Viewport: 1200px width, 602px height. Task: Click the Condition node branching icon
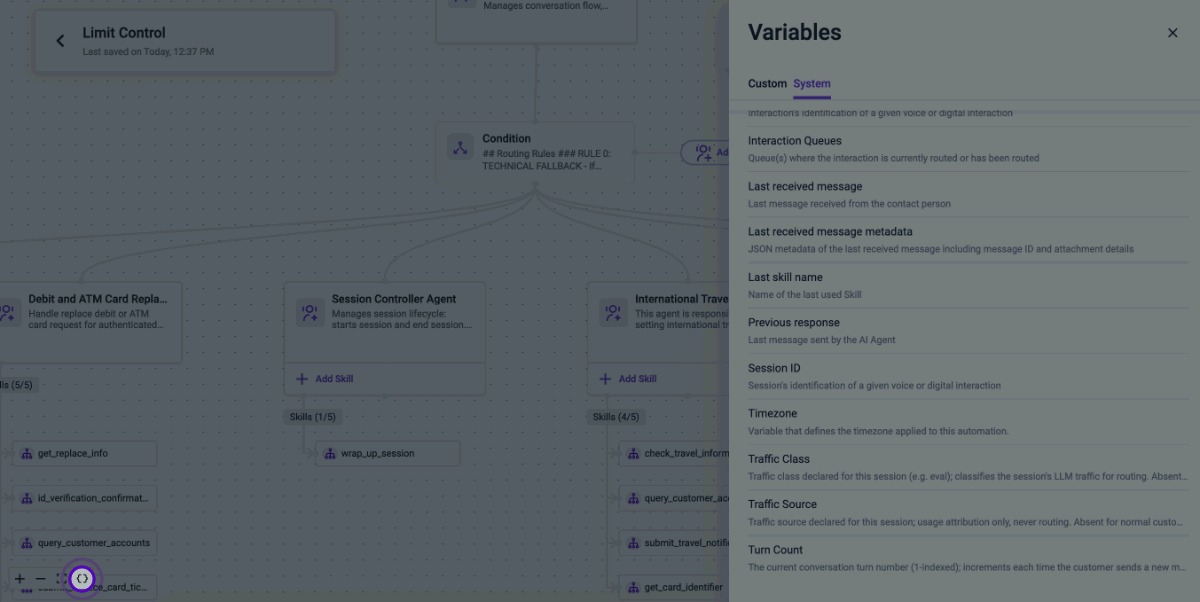460,148
